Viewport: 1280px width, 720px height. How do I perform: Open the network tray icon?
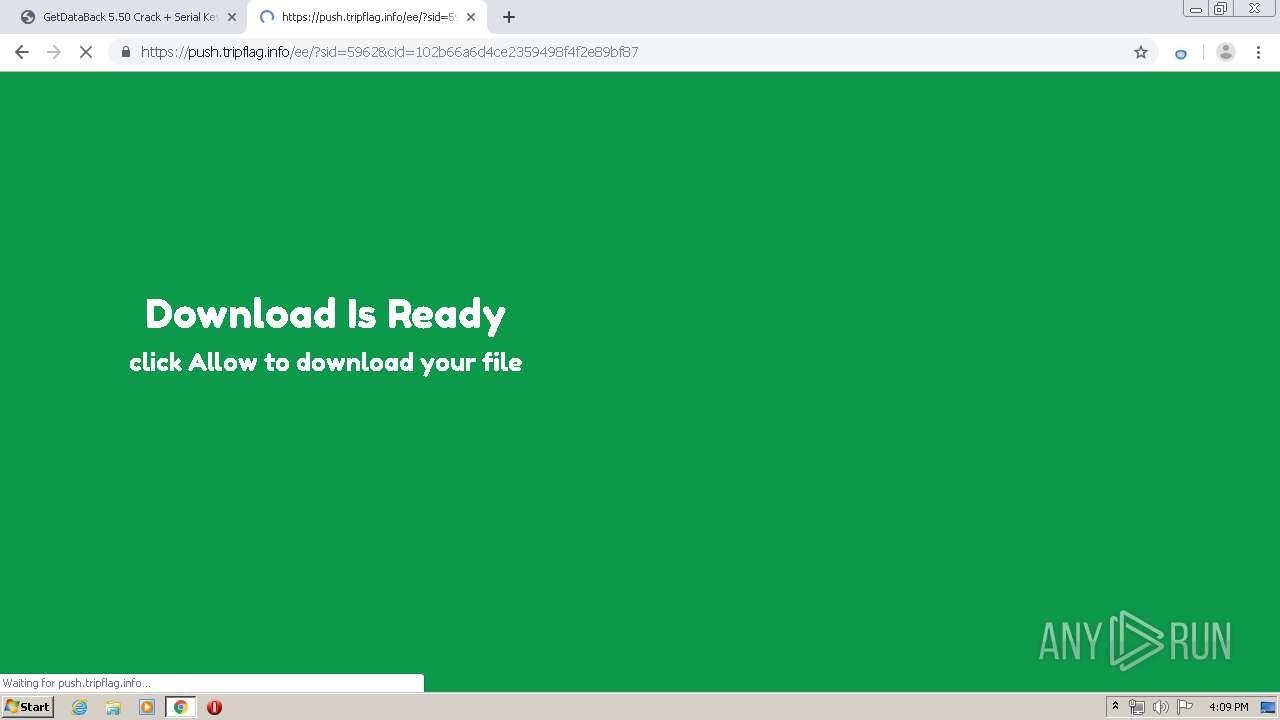pyautogui.click(x=1137, y=707)
